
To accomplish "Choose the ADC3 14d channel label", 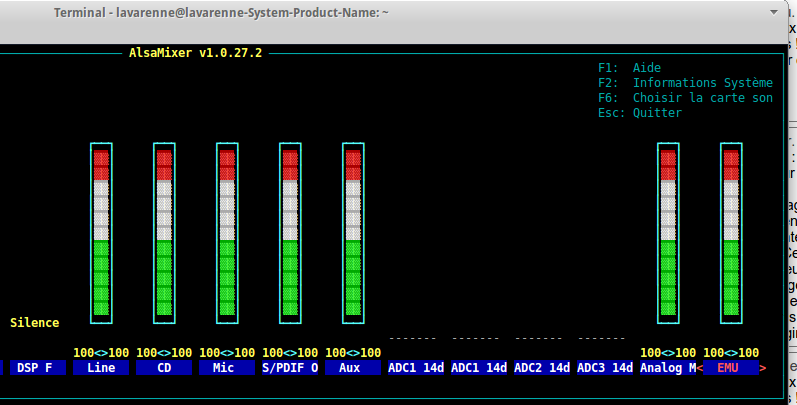I will 605,368.
